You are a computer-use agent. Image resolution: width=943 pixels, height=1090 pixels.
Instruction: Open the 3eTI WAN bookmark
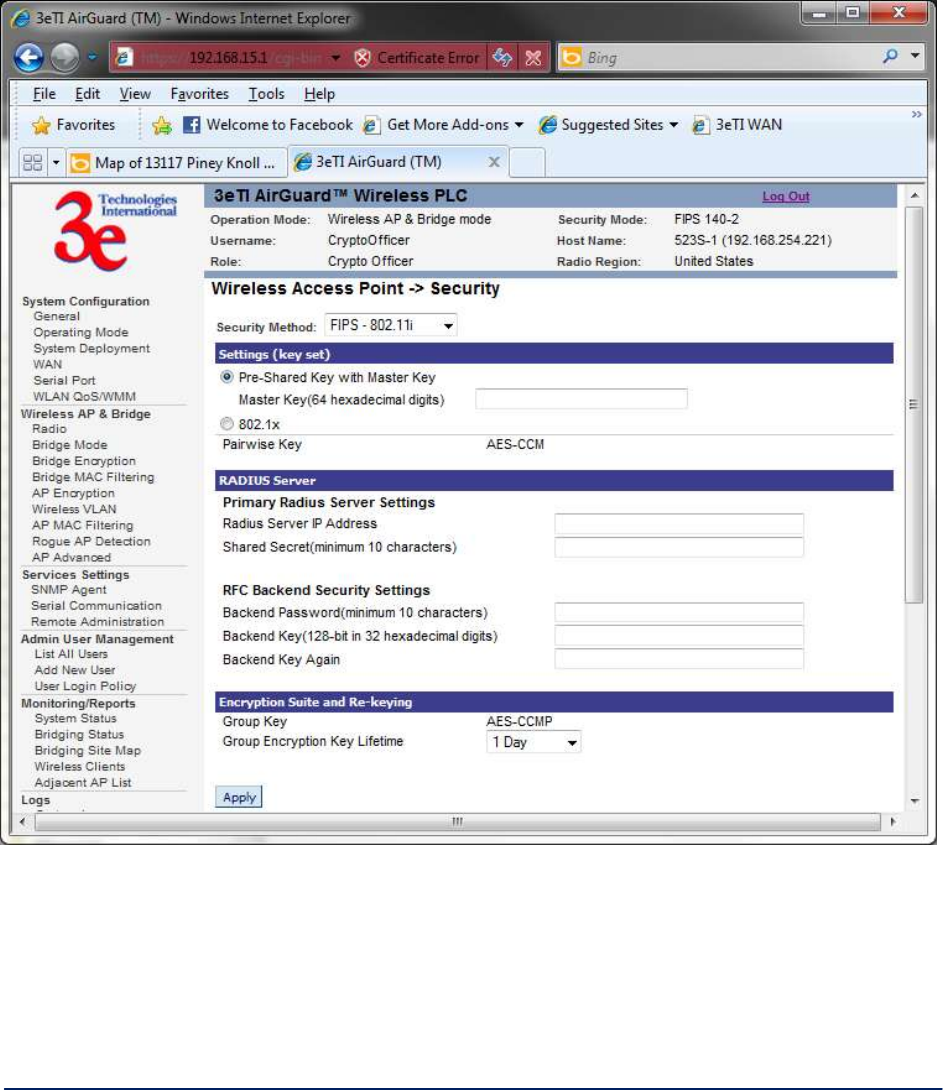737,125
